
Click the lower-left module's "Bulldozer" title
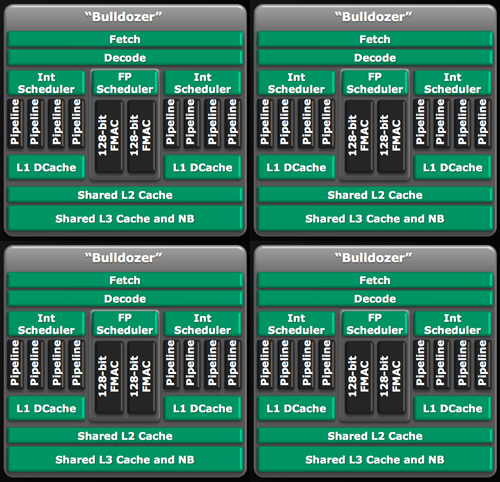click(x=124, y=258)
